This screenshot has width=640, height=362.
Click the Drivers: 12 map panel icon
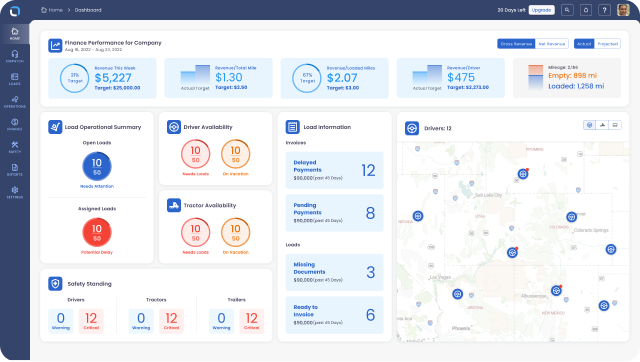[412, 128]
